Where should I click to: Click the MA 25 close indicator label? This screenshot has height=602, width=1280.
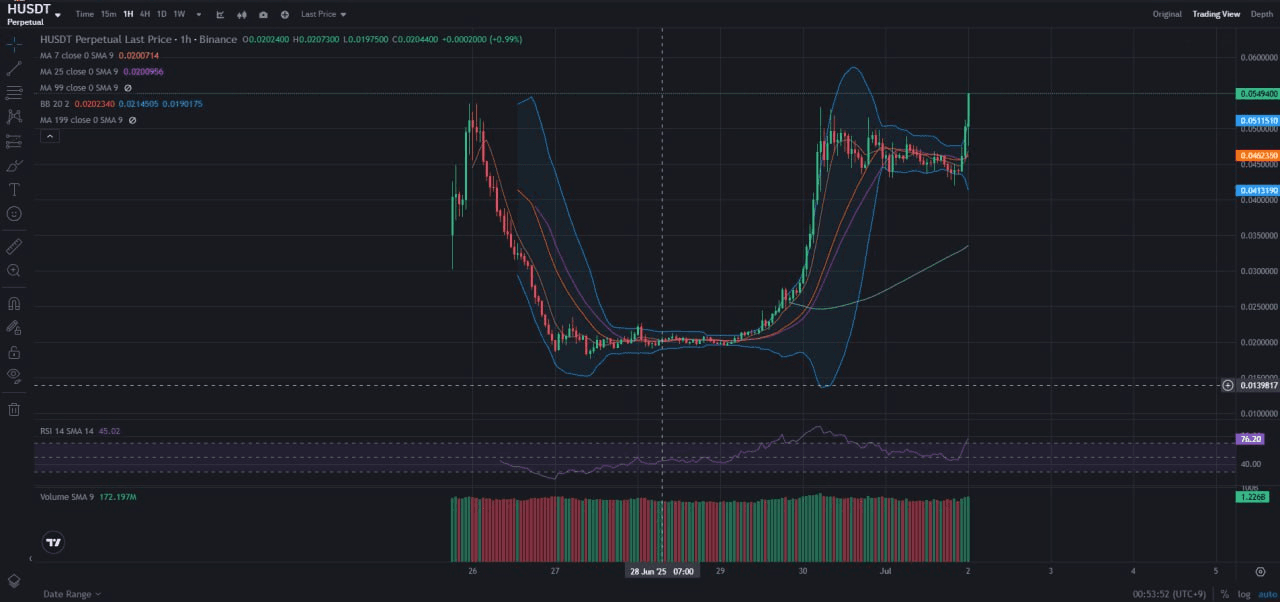click(x=79, y=72)
